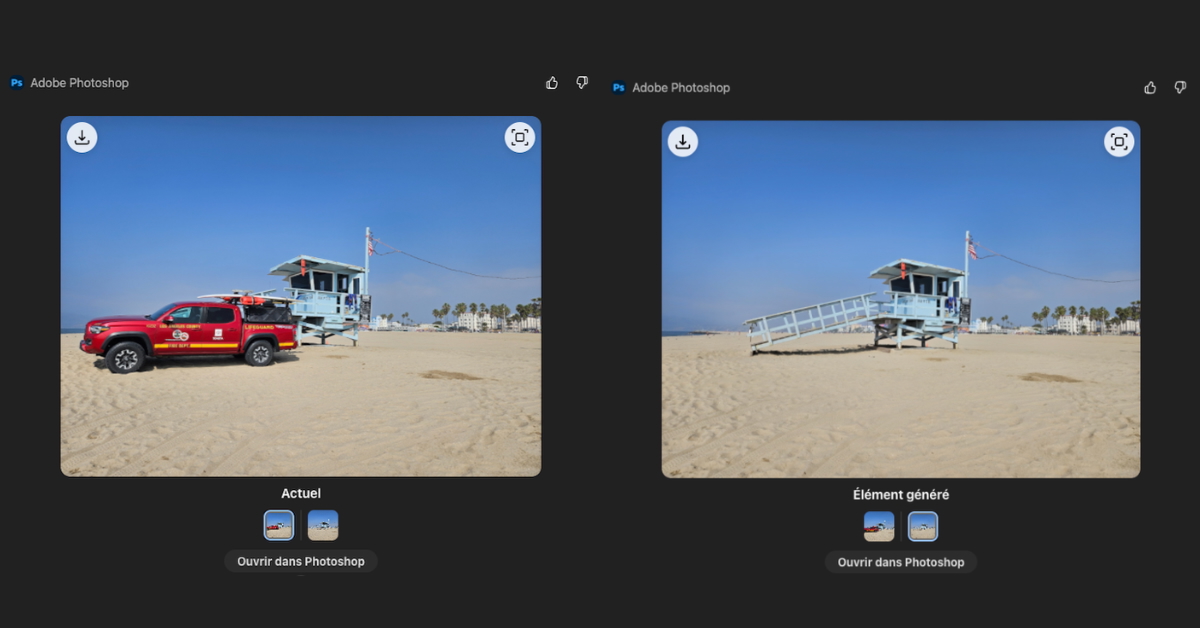This screenshot has width=1200, height=628.
Task: Click the left Adobe Photoshop label
Action: pos(79,83)
